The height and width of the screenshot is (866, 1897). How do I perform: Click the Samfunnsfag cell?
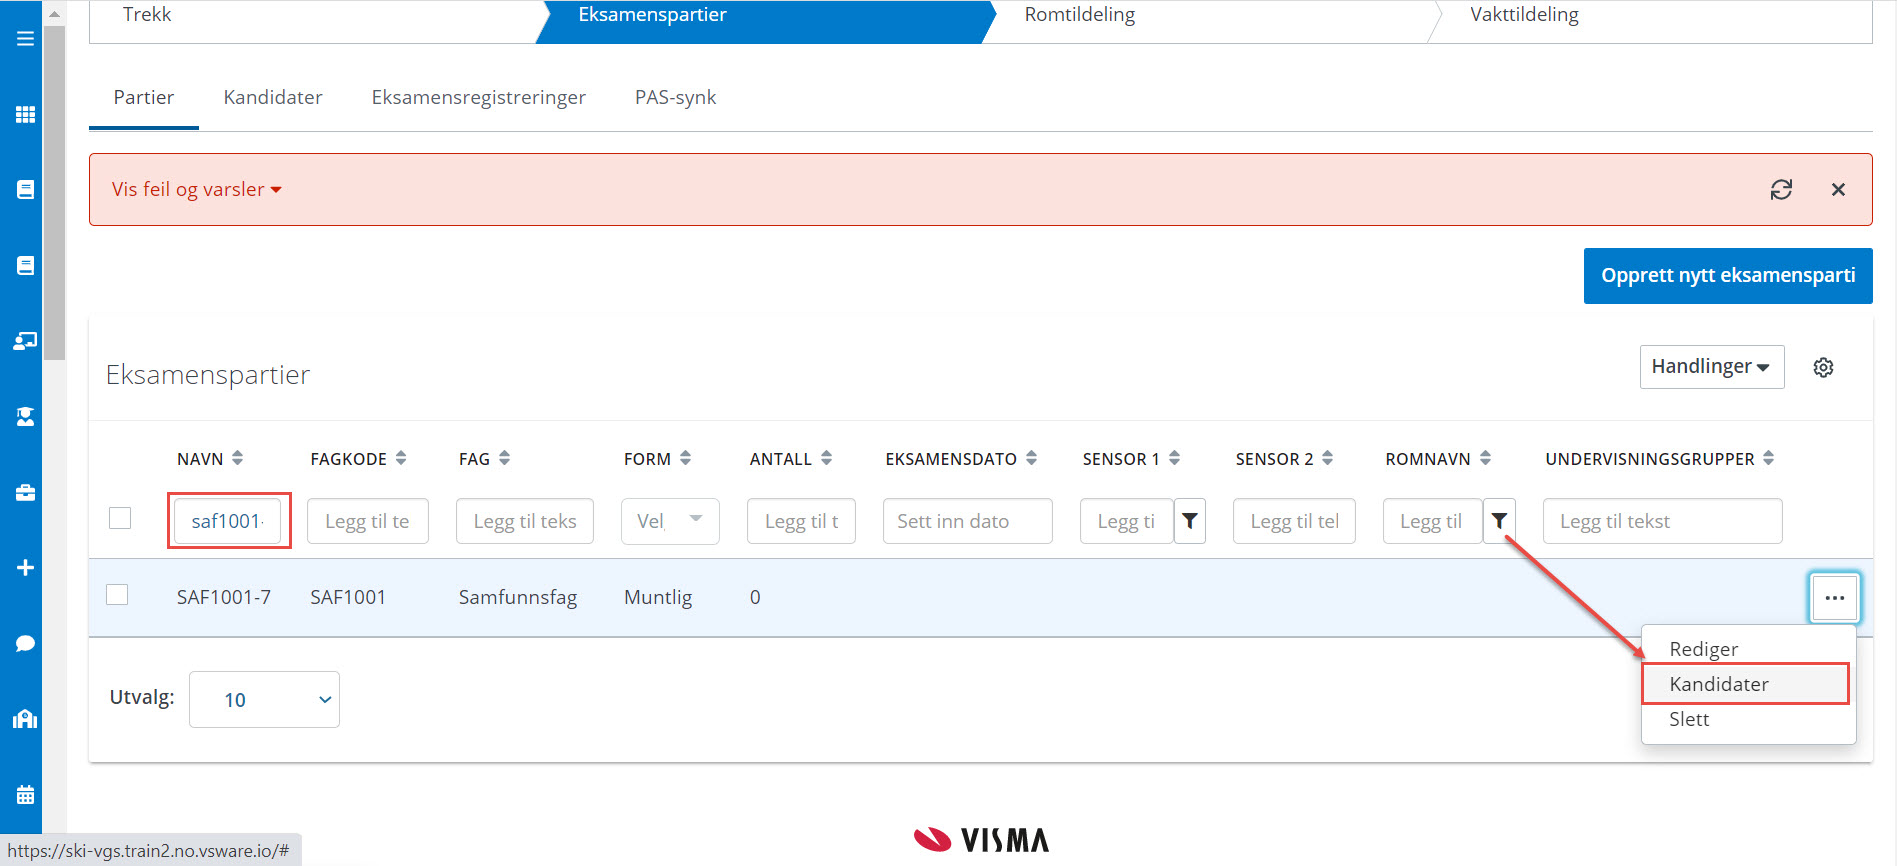(518, 597)
